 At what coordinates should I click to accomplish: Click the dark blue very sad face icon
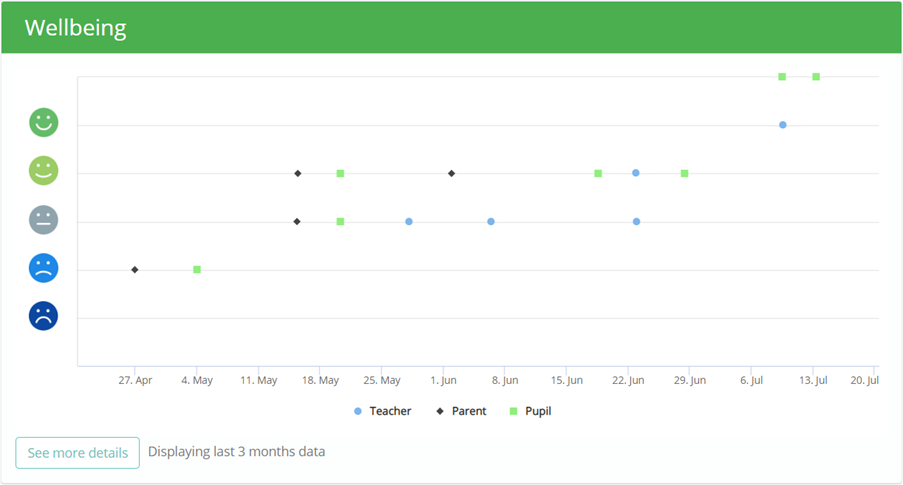click(44, 316)
